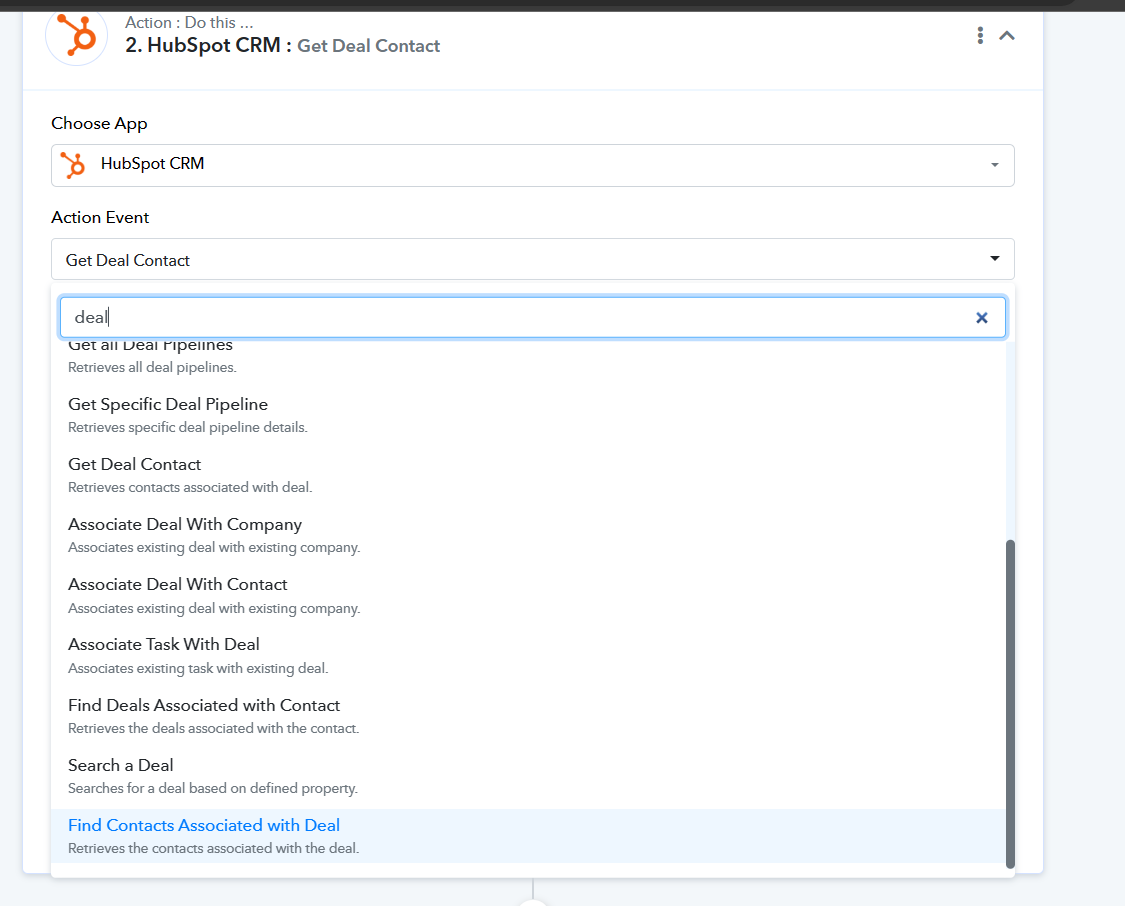This screenshot has height=906, width=1125.
Task: Click 'Associates existing task with existing deal.' text
Action: 198,668
